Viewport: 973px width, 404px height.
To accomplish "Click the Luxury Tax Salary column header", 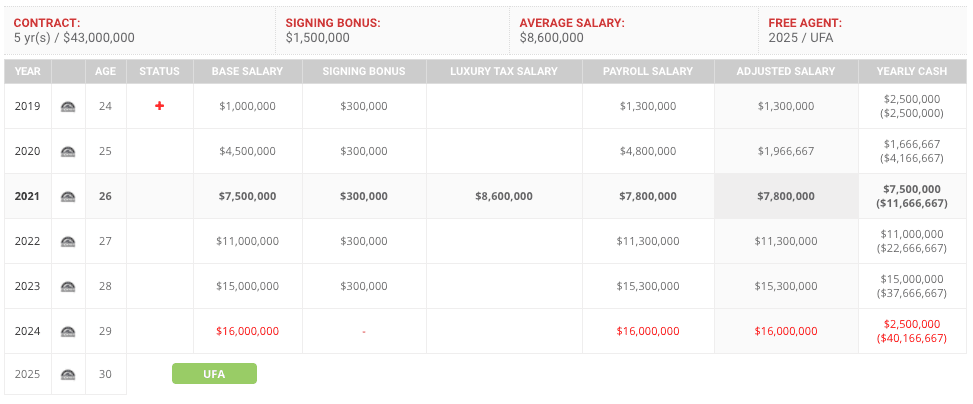I will tap(503, 71).
